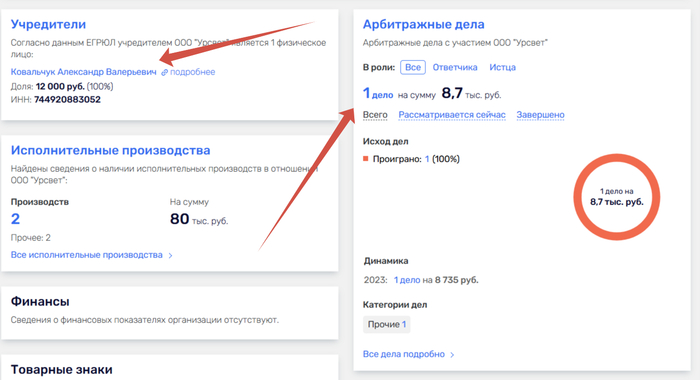Open Все дела подробно link
Screen dimensions: 700x380
click(x=404, y=354)
